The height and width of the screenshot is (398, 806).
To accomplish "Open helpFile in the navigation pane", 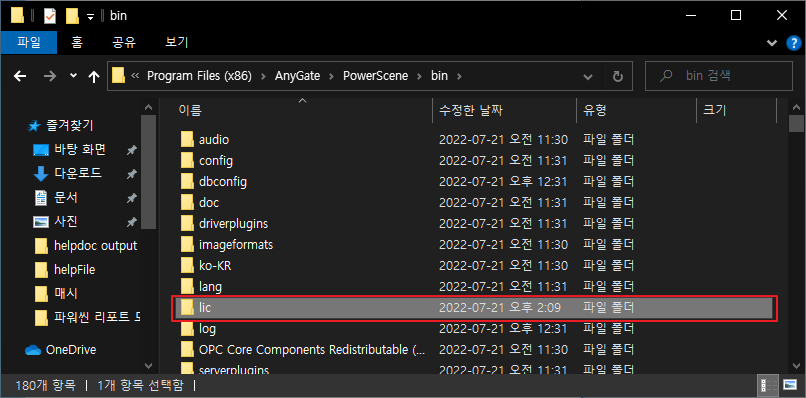I will click(75, 269).
